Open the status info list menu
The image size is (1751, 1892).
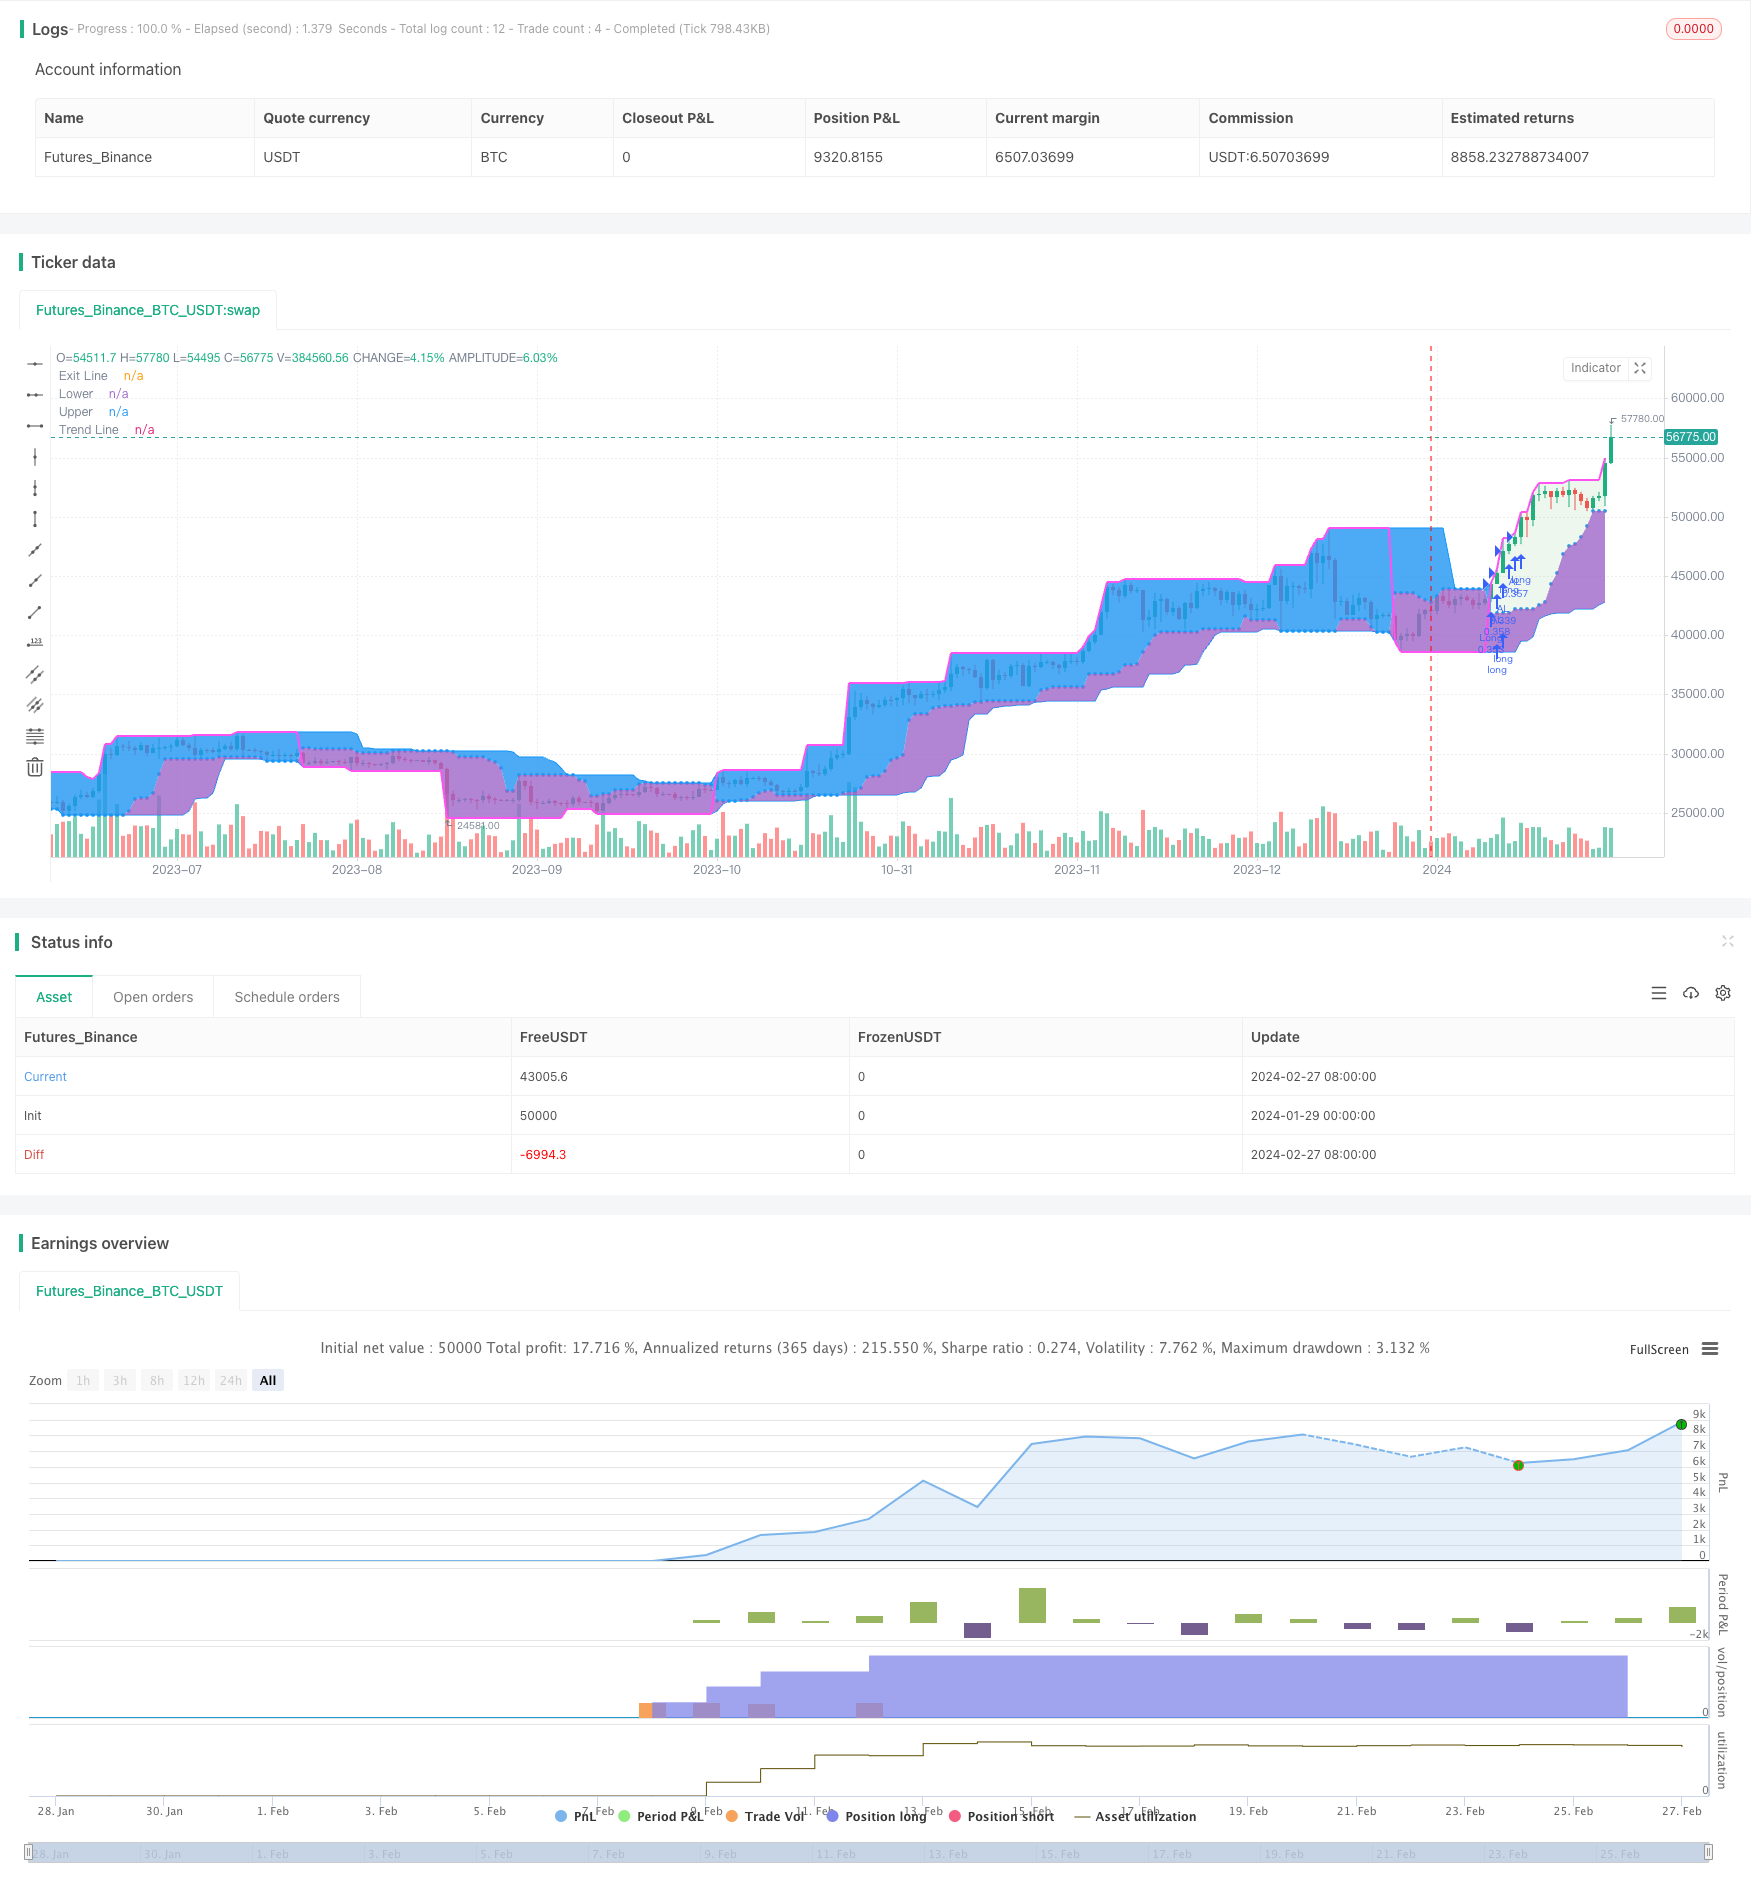(x=1659, y=993)
